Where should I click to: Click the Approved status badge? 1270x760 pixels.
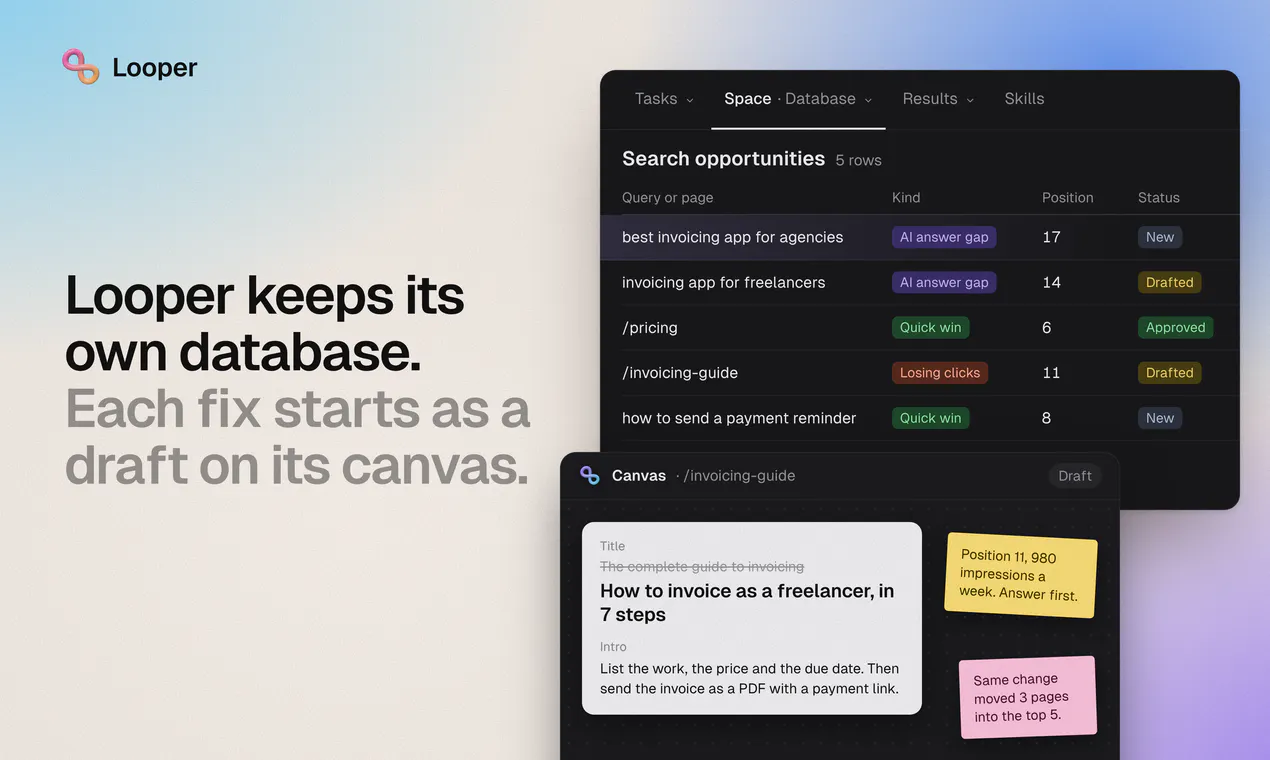1175,328
